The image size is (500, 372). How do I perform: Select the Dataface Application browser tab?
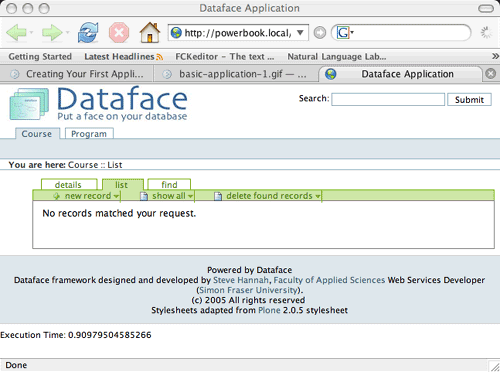tap(400, 74)
